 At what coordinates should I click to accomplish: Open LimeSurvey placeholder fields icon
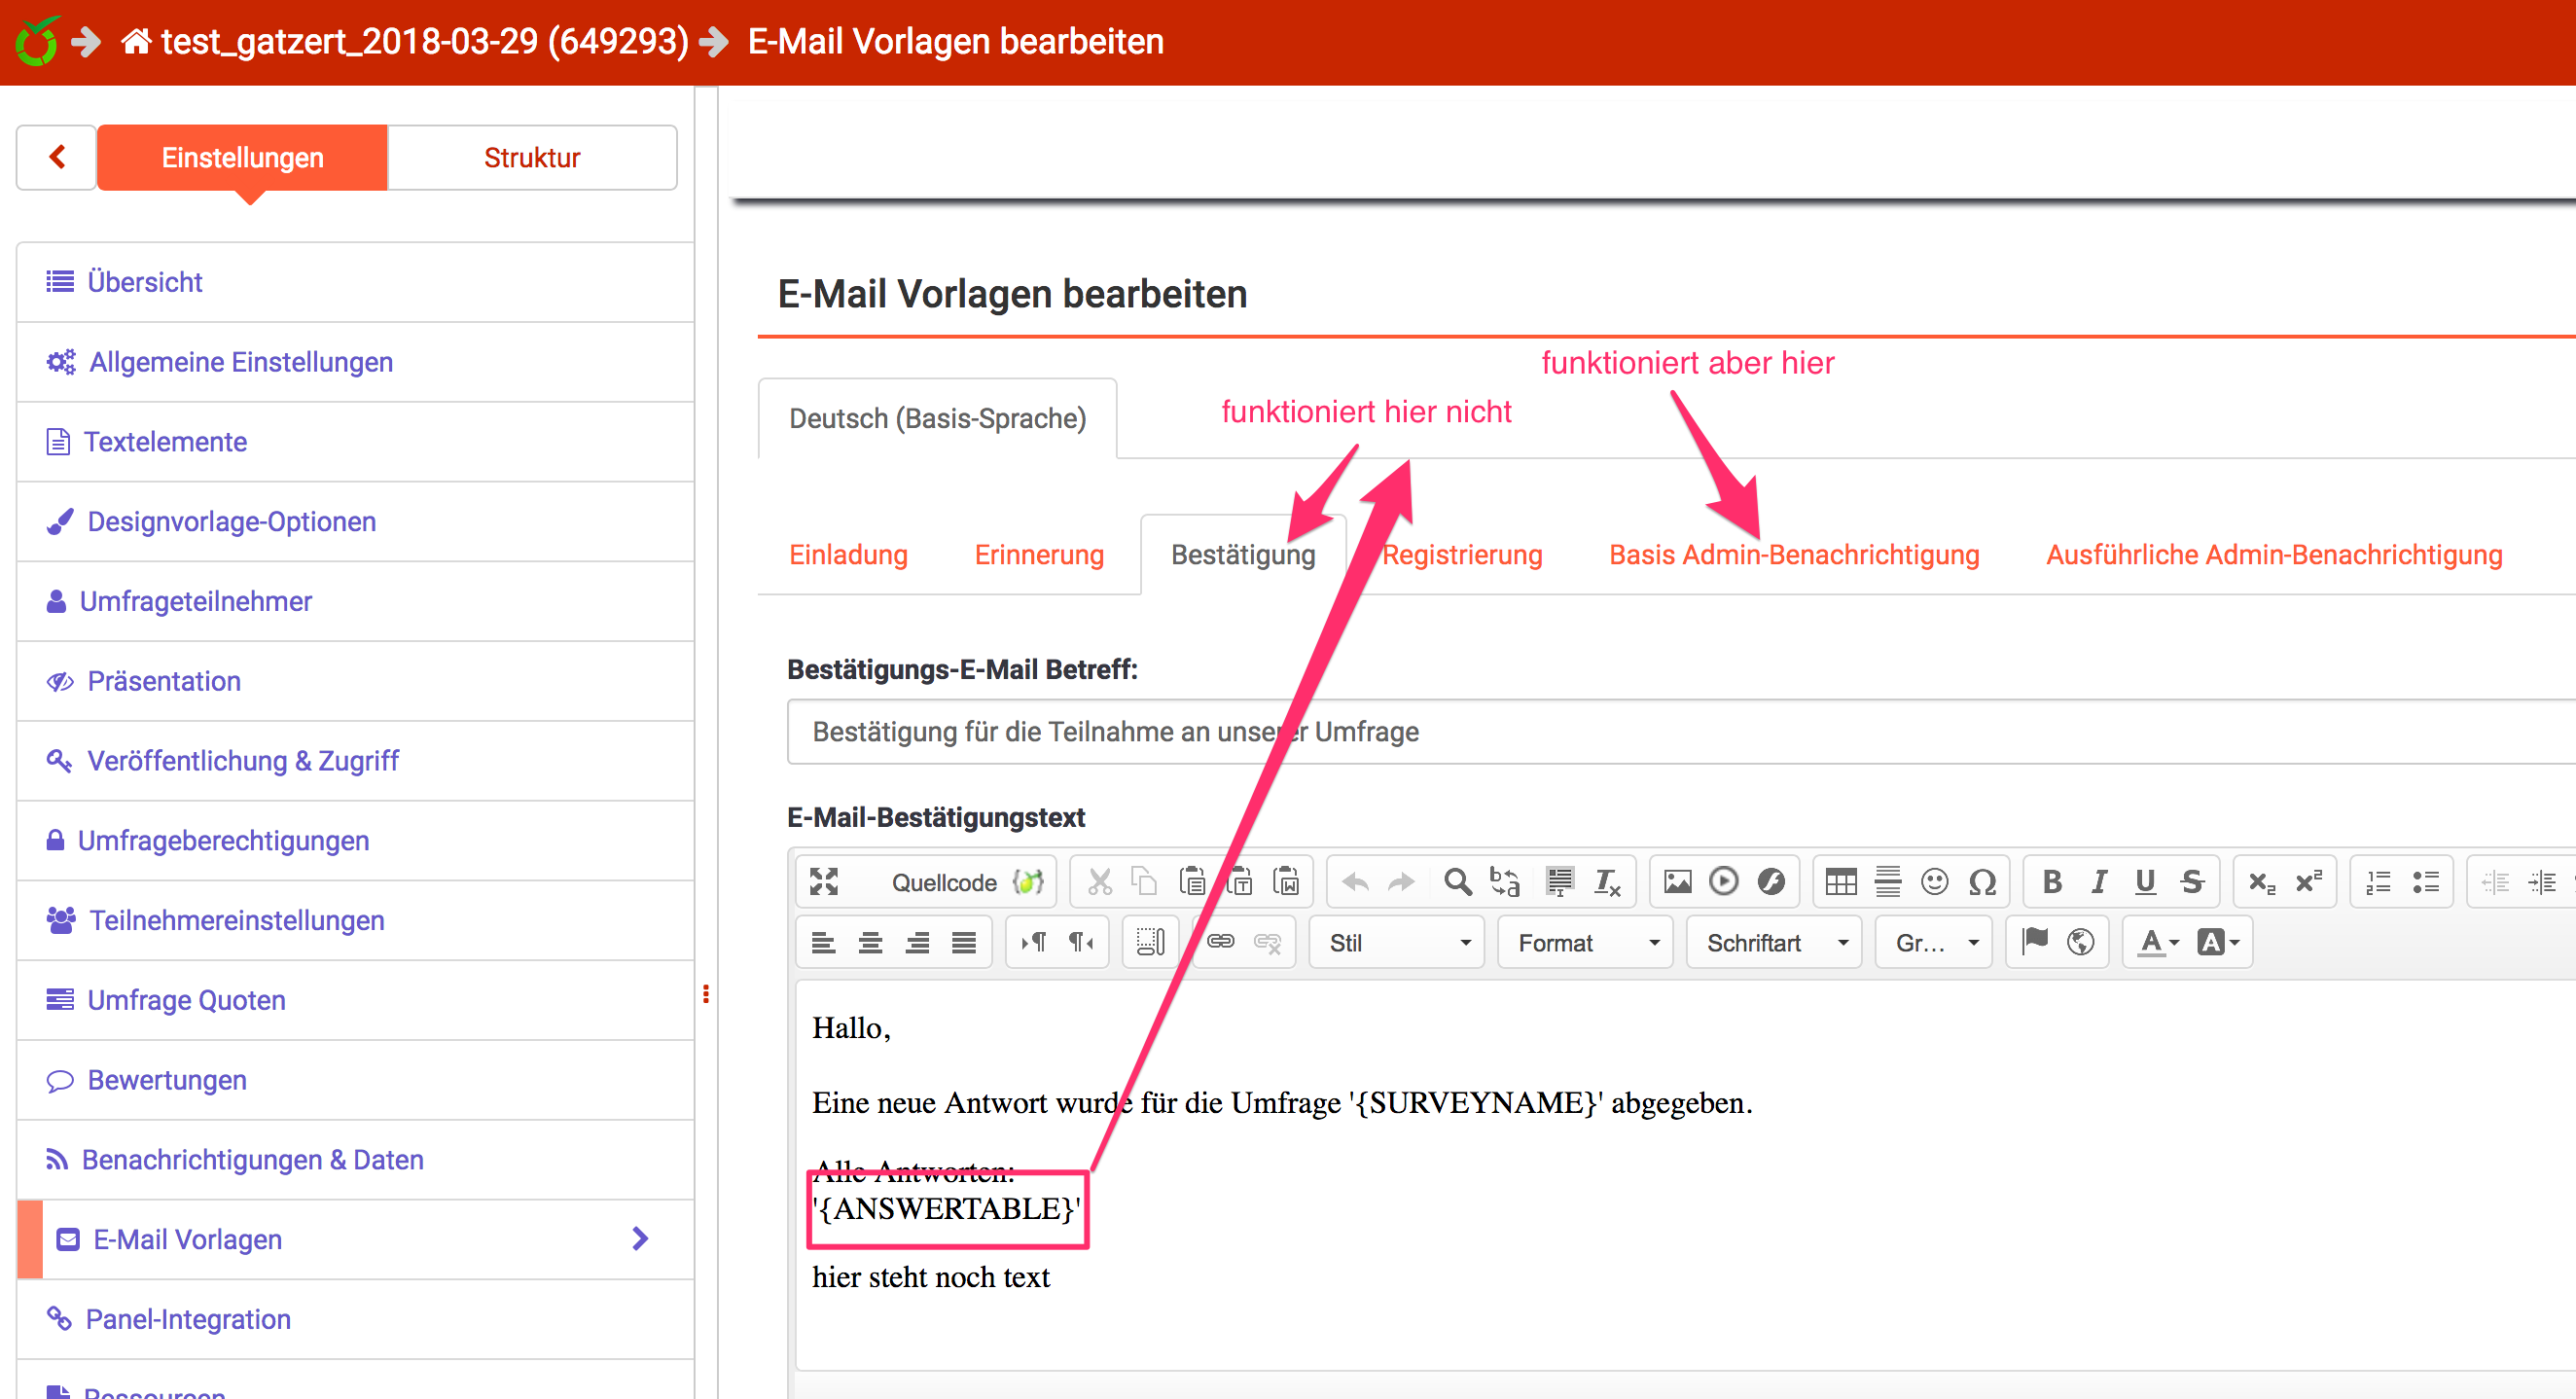(x=1028, y=881)
